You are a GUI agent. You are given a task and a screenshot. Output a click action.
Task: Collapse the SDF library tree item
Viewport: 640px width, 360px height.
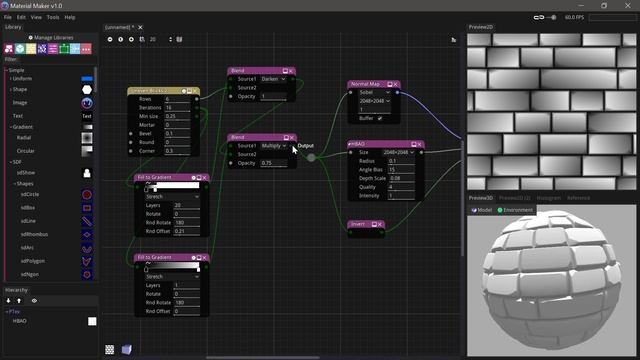click(x=11, y=162)
